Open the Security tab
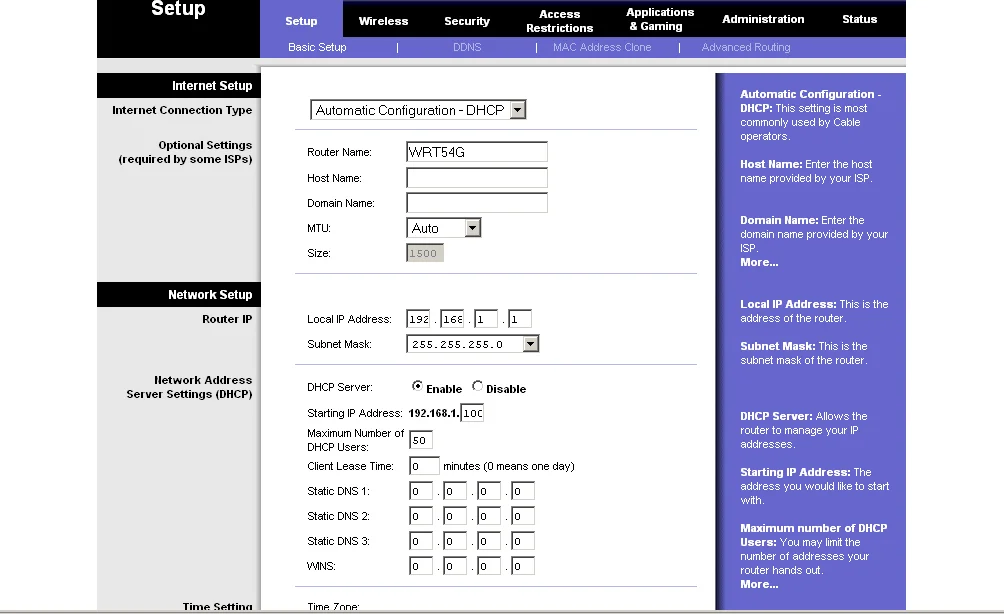 pos(467,20)
